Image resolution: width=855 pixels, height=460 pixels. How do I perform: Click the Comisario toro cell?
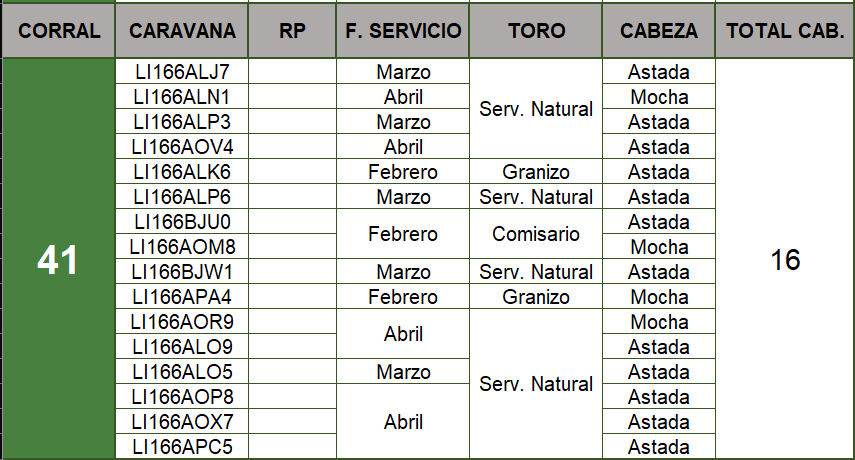pyautogui.click(x=536, y=234)
